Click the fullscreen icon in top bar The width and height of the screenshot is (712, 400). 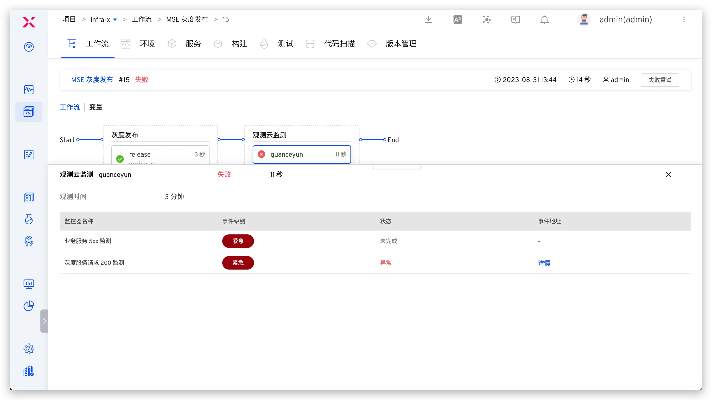point(486,19)
